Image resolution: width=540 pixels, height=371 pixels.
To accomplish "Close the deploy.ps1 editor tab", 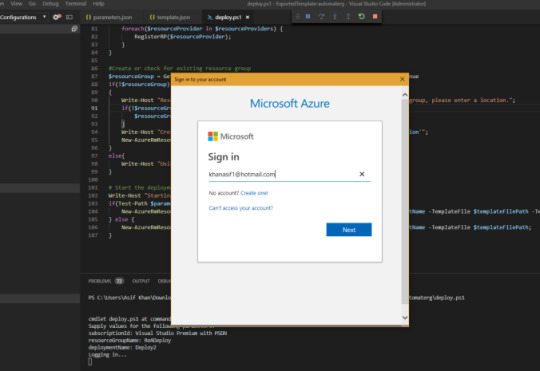I will coord(247,17).
